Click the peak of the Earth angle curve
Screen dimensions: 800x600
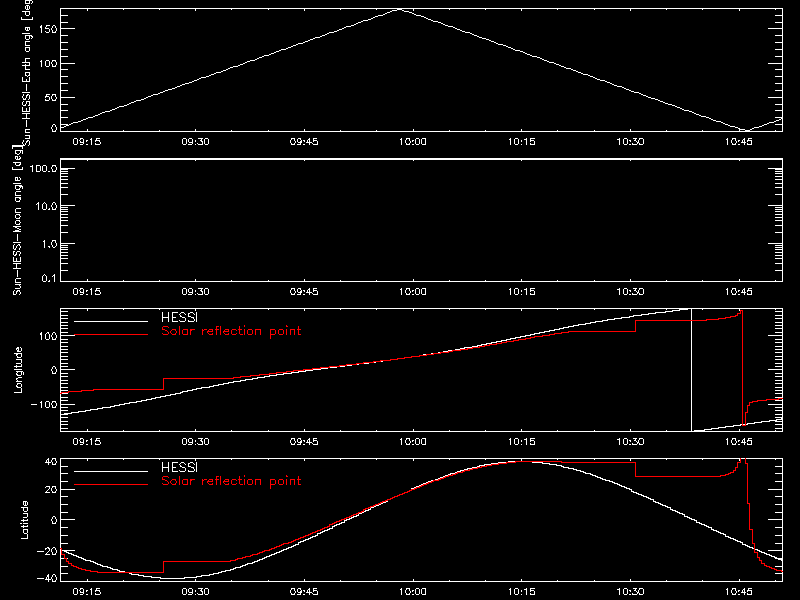pos(399,10)
